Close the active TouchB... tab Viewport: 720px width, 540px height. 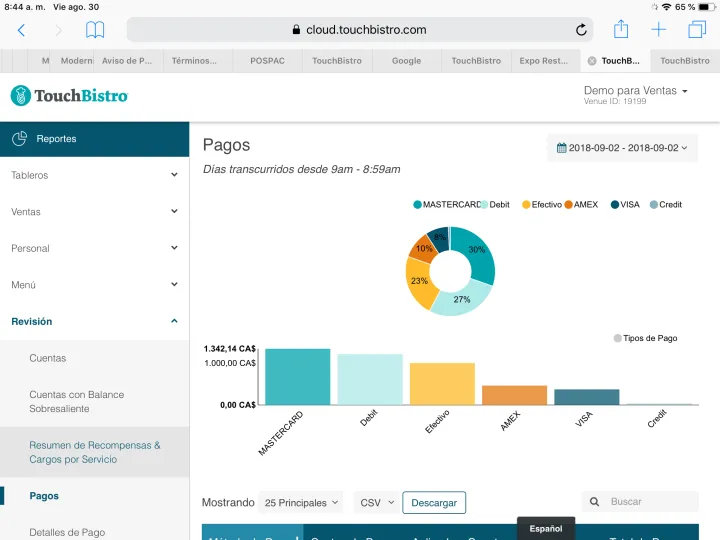pos(592,61)
